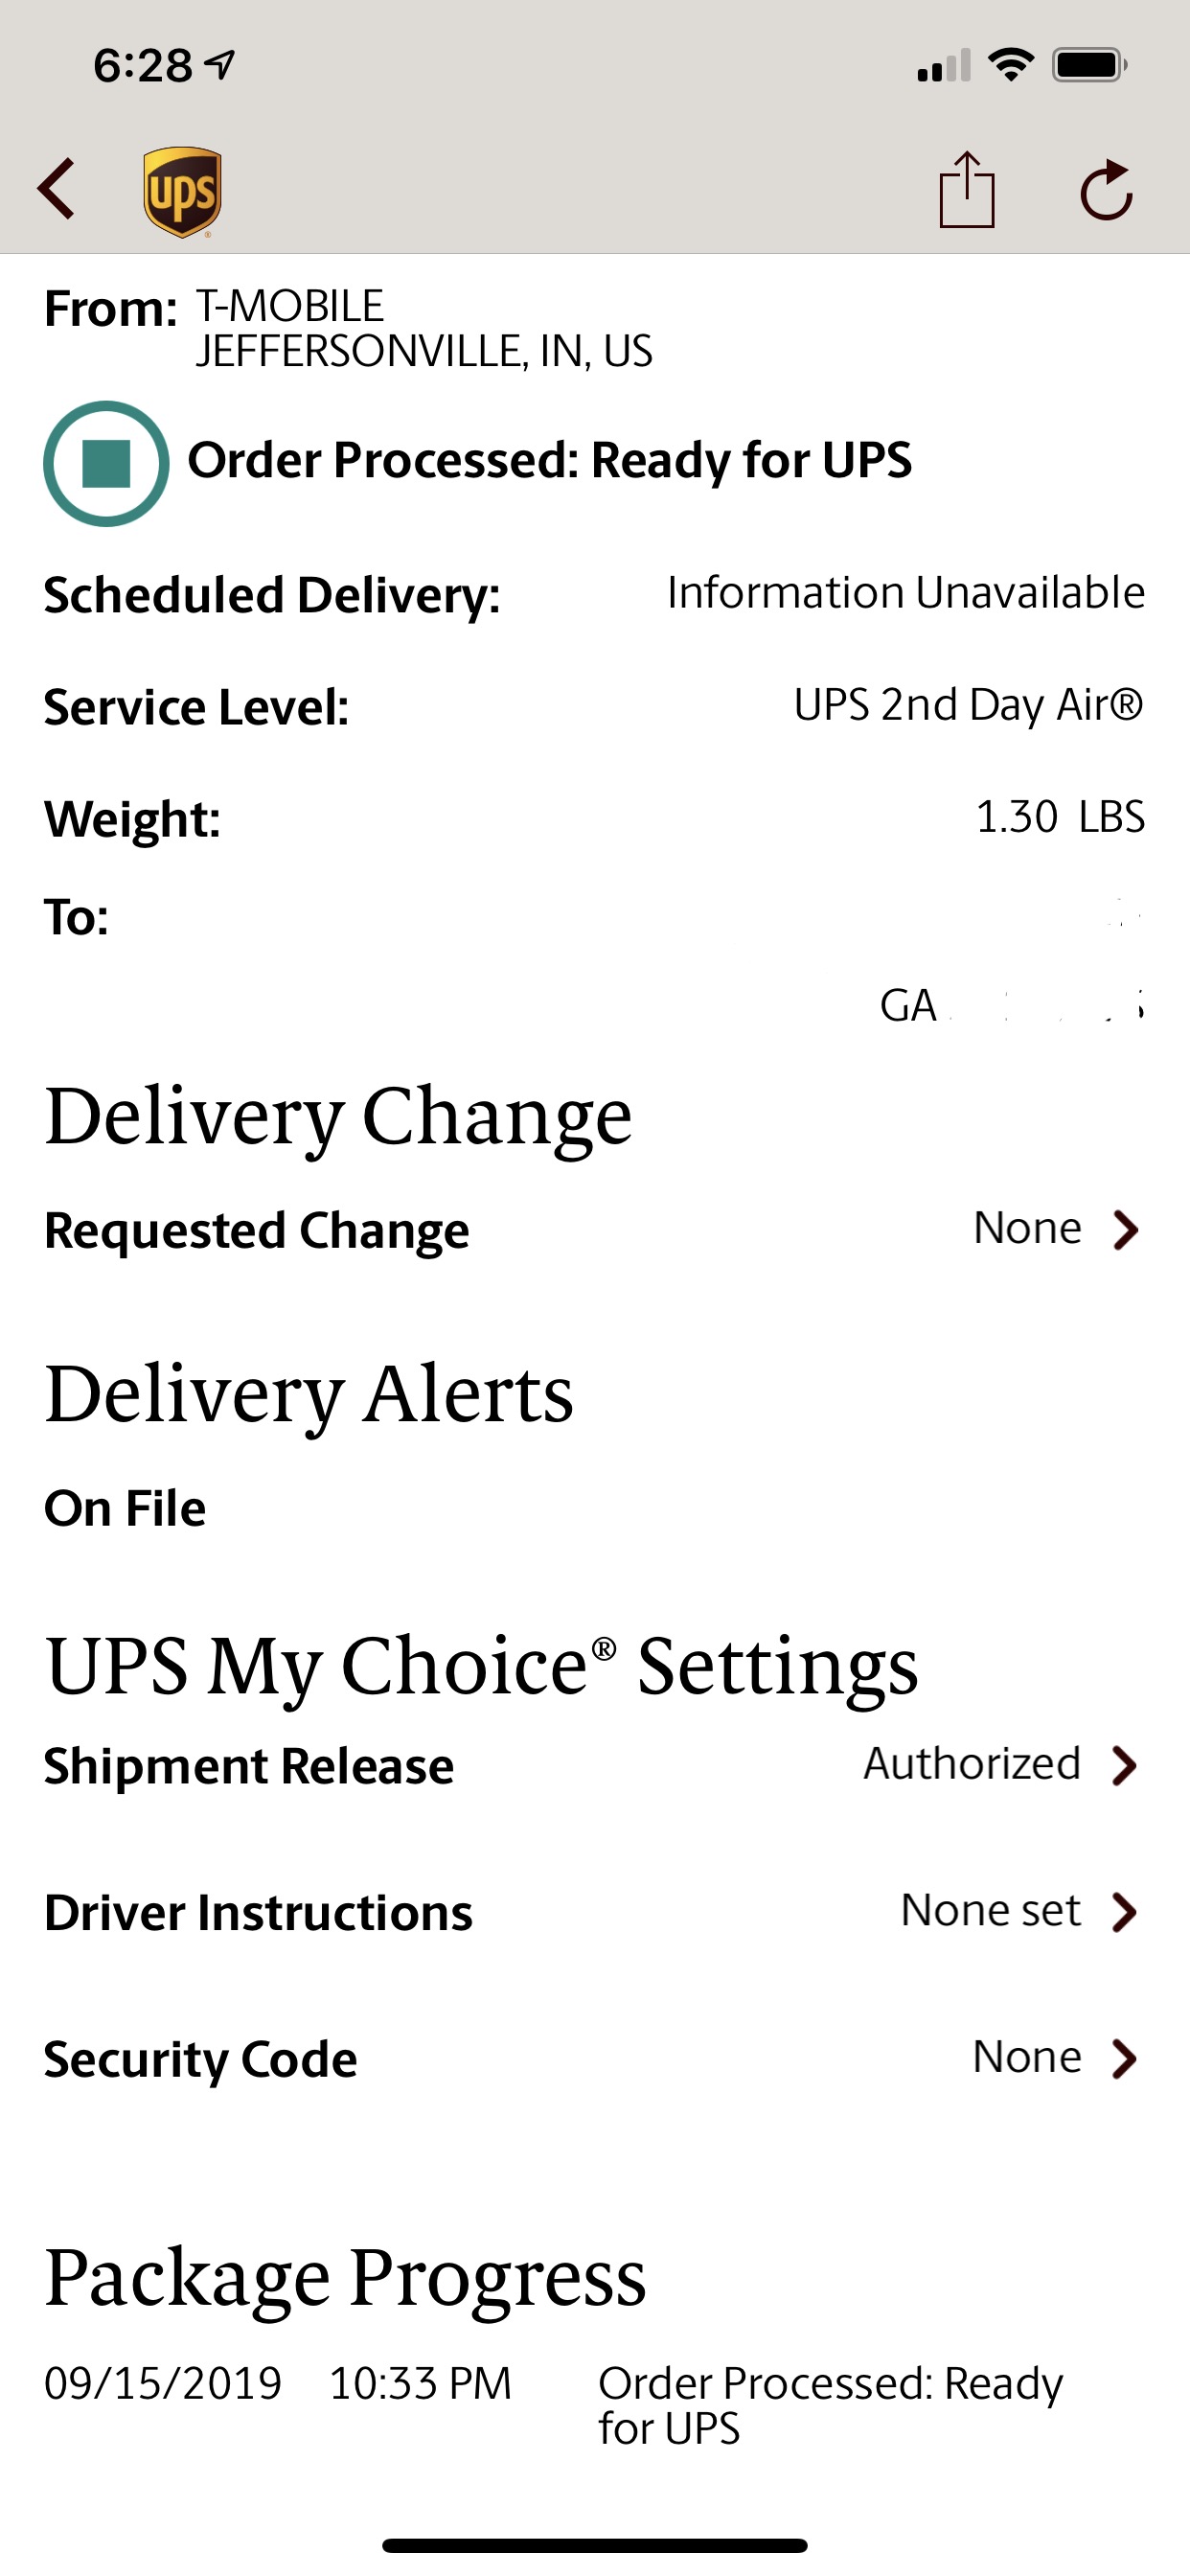This screenshot has width=1190, height=2576.
Task: Tap the None set instructions value
Action: 990,1911
